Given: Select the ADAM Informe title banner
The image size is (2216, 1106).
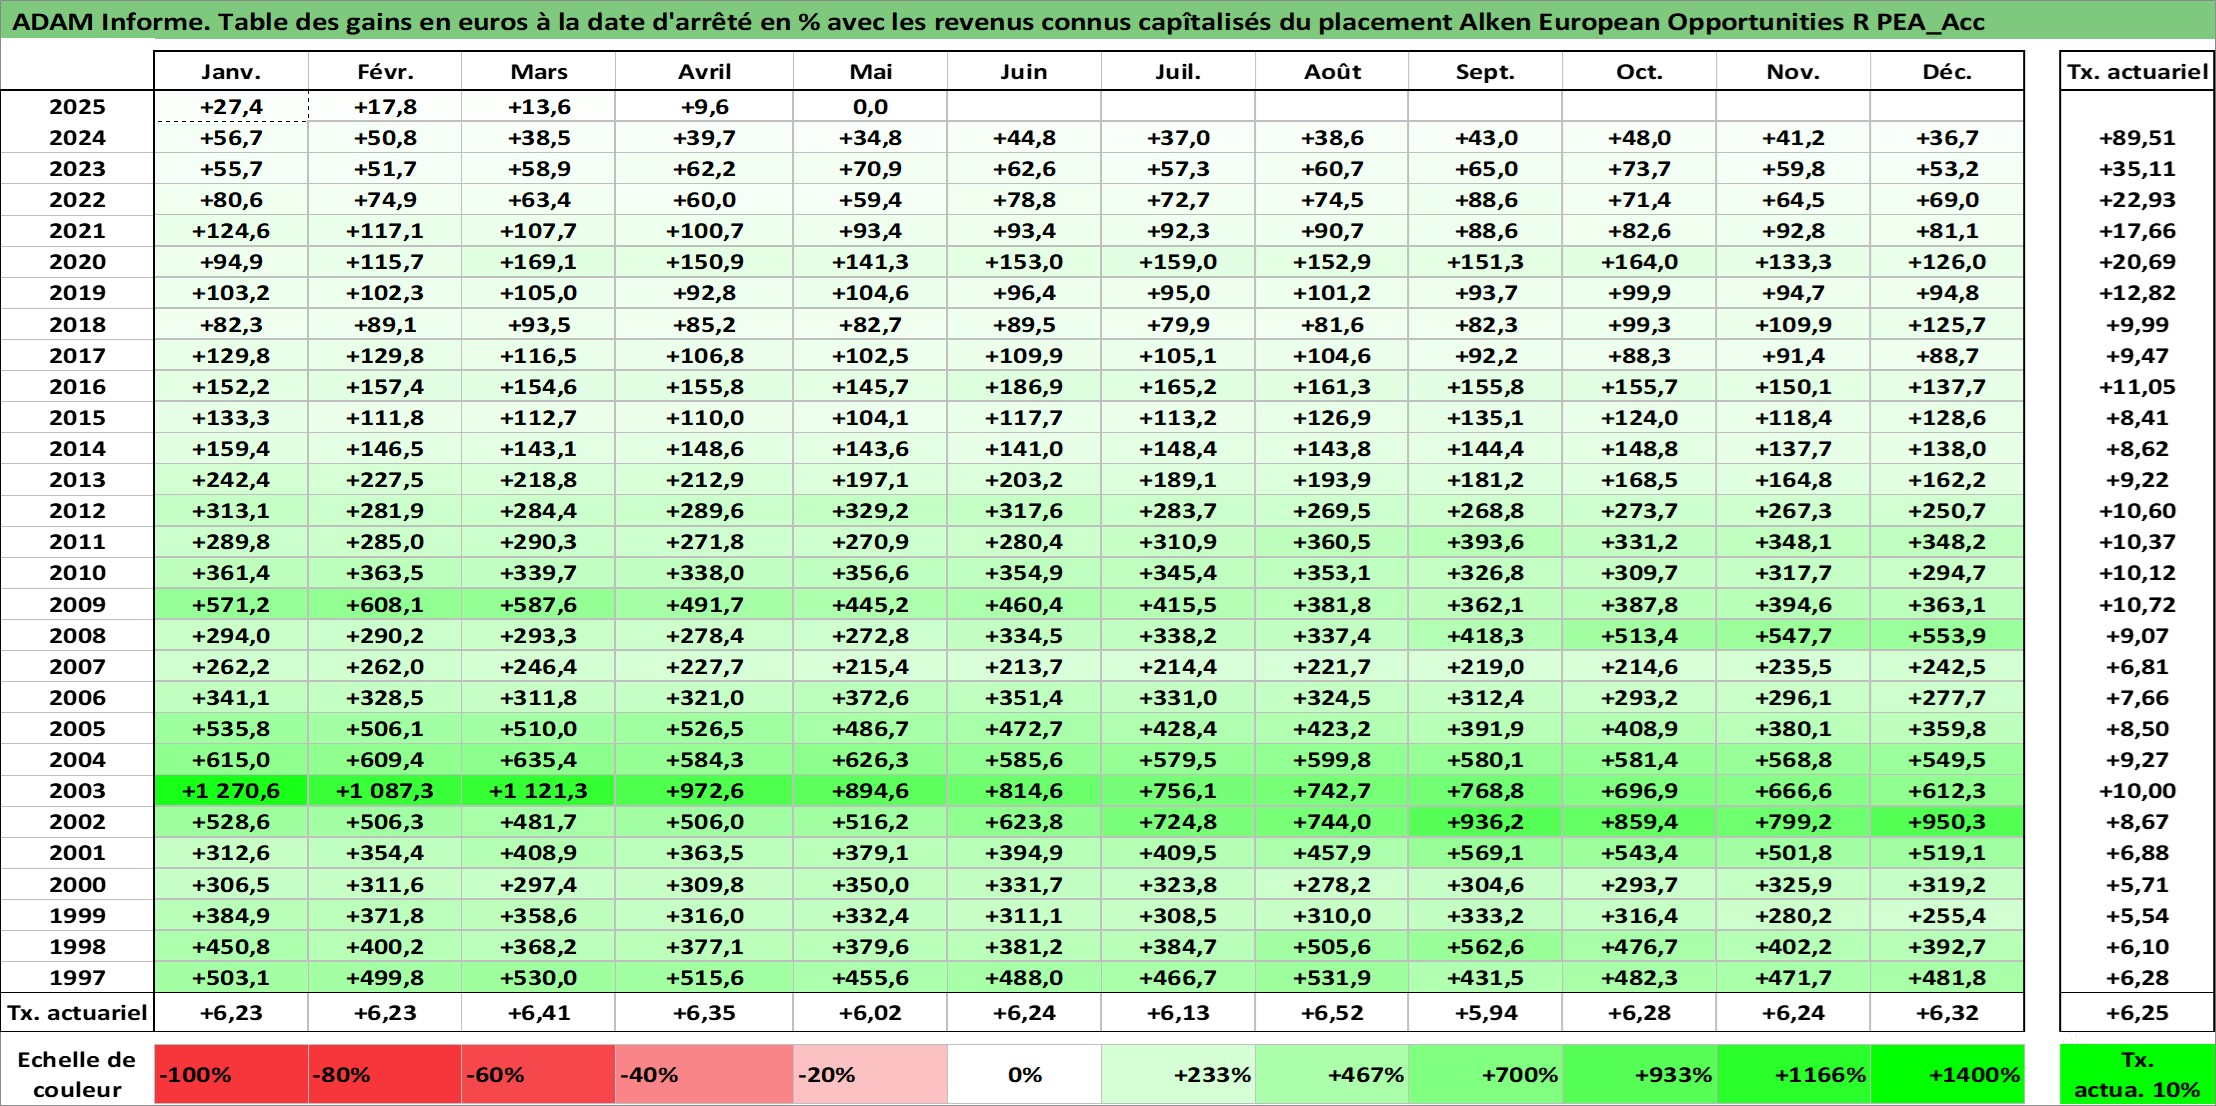Looking at the screenshot, I should tap(1000, 21).
